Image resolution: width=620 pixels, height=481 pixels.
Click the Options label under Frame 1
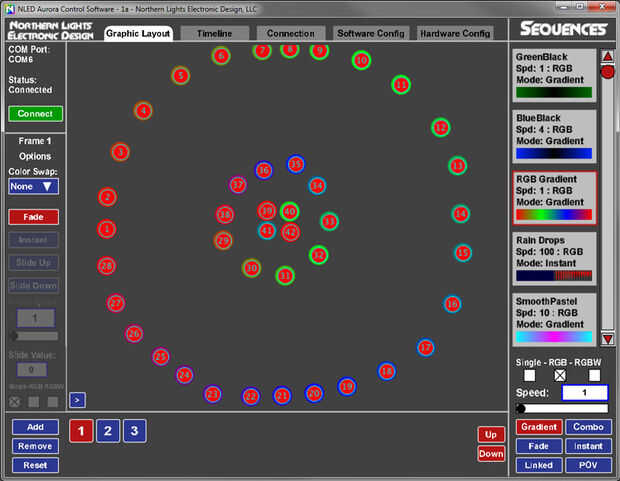[35, 156]
